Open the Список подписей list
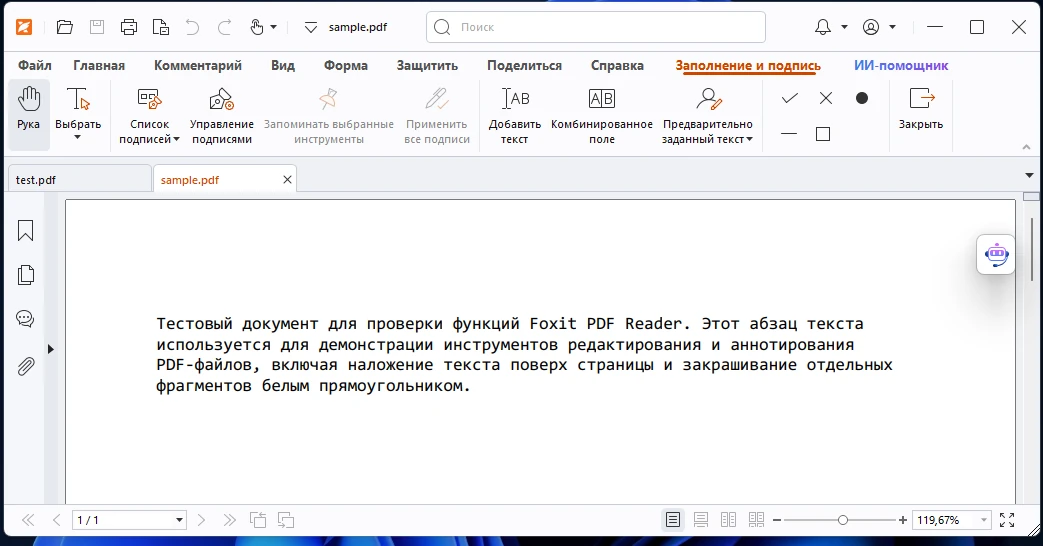The width and height of the screenshot is (1043, 546). point(150,116)
